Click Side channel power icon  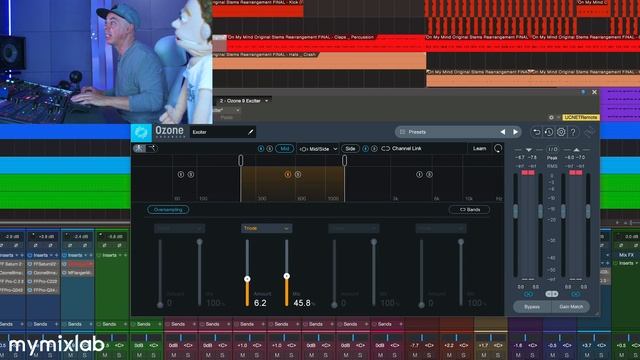coord(365,149)
